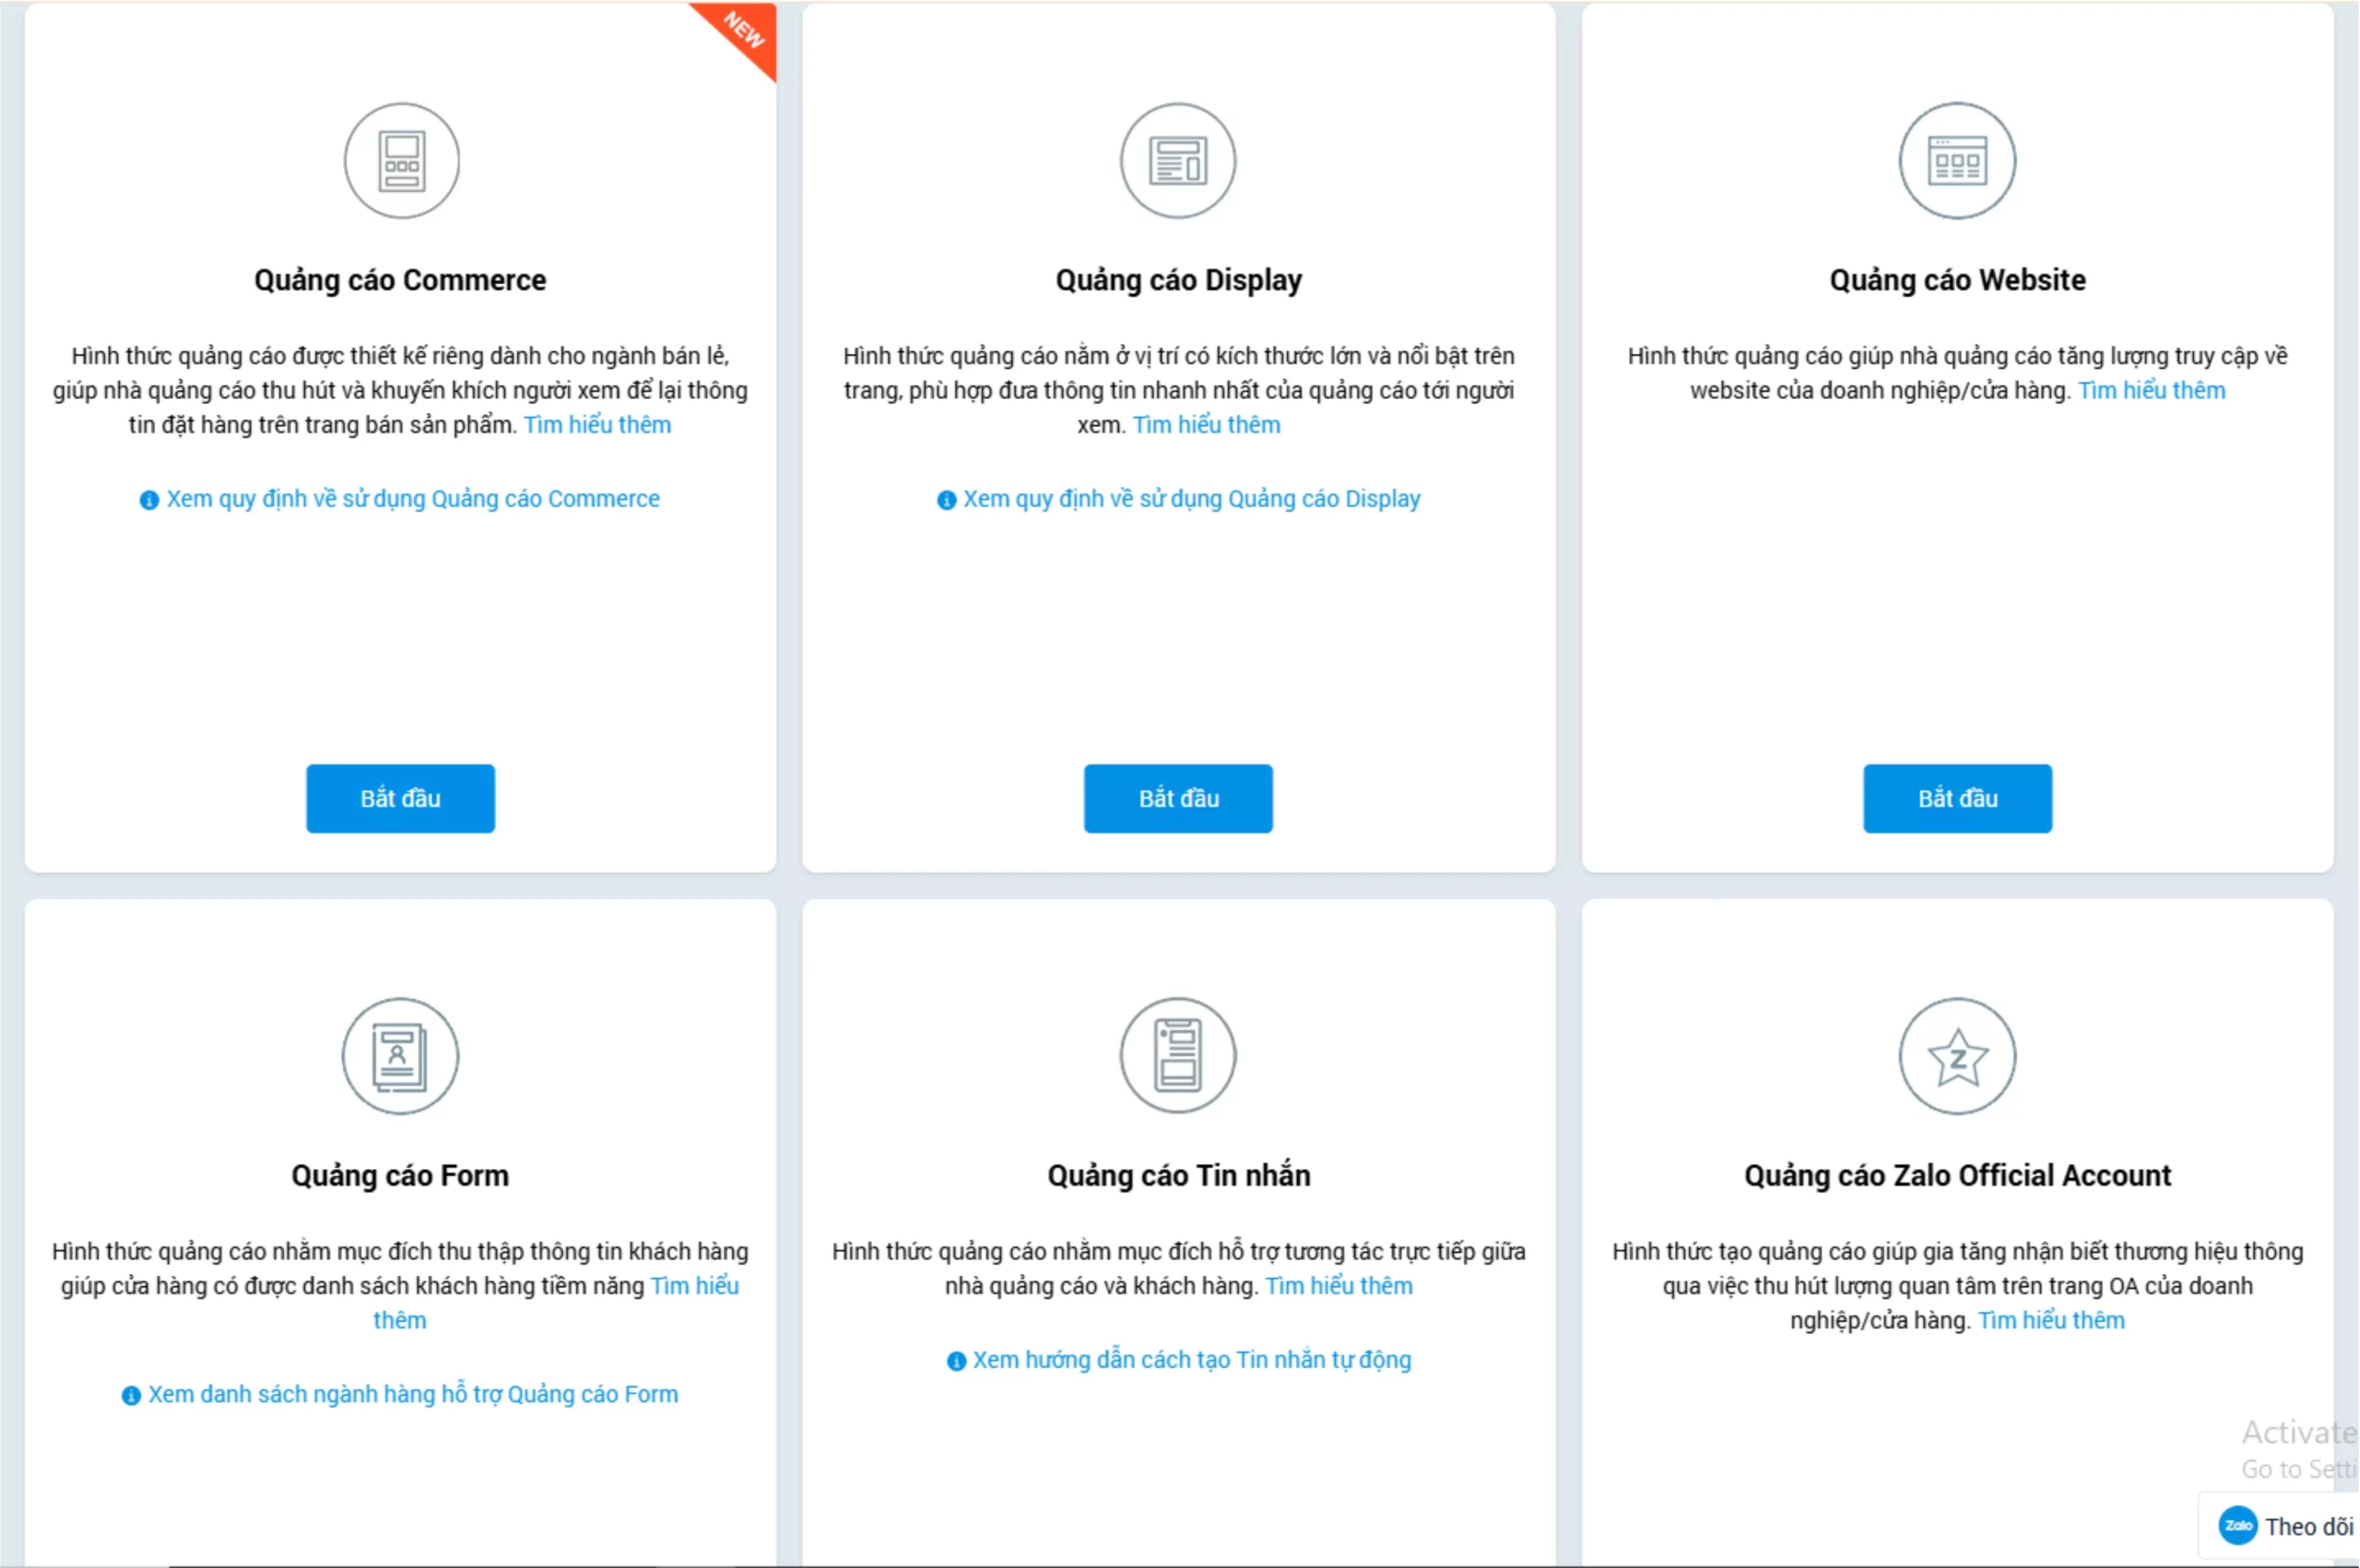View Xem quy định Quảng cáo Display link
The image size is (2360, 1568).
[1191, 499]
